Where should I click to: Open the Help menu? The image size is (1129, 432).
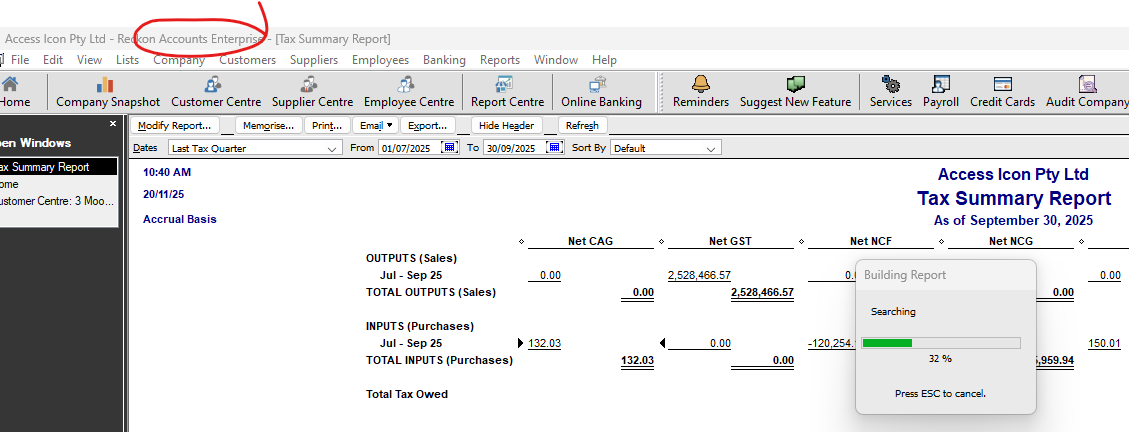coord(604,60)
